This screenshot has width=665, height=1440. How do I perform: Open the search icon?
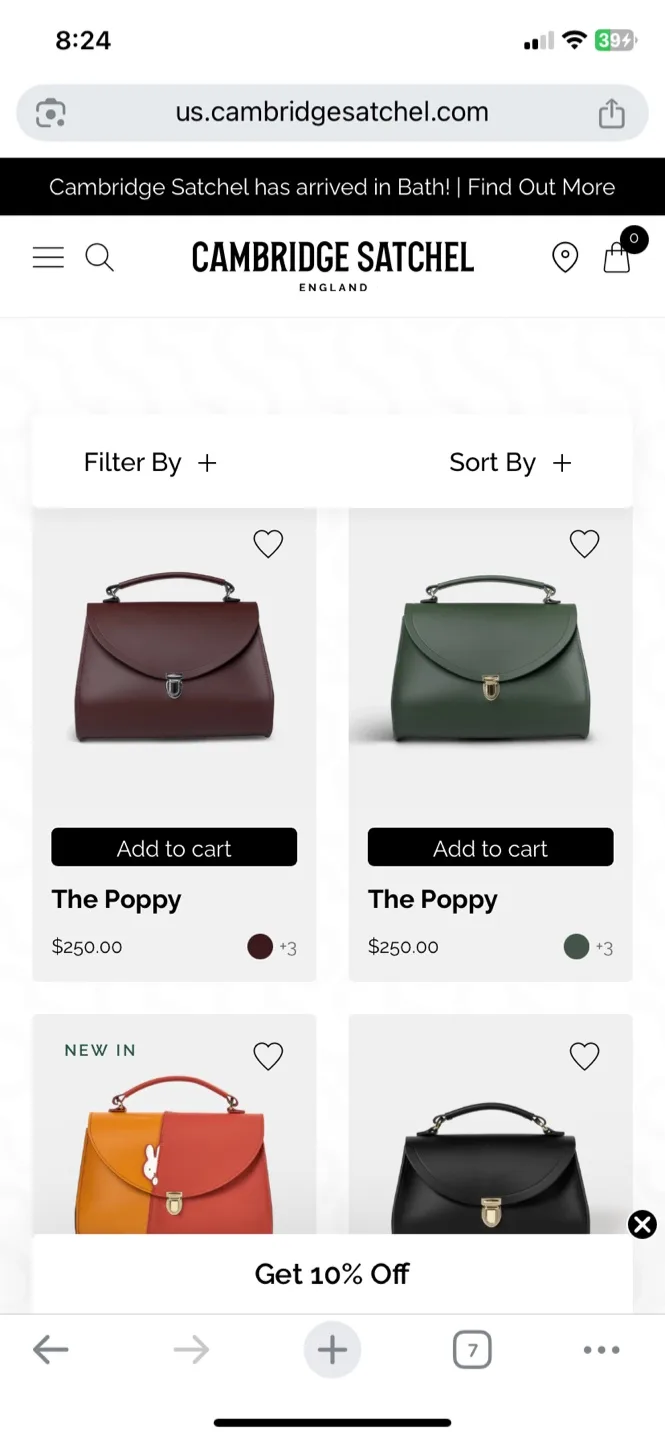coord(100,257)
